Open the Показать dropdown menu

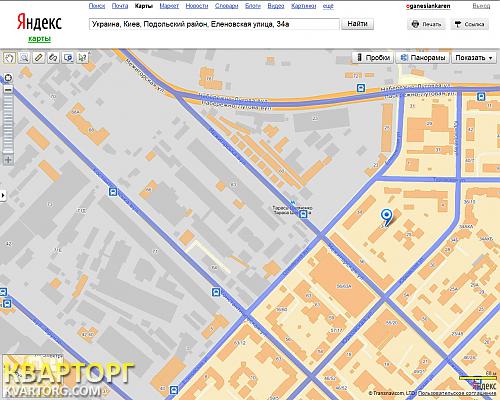[x=474, y=58]
